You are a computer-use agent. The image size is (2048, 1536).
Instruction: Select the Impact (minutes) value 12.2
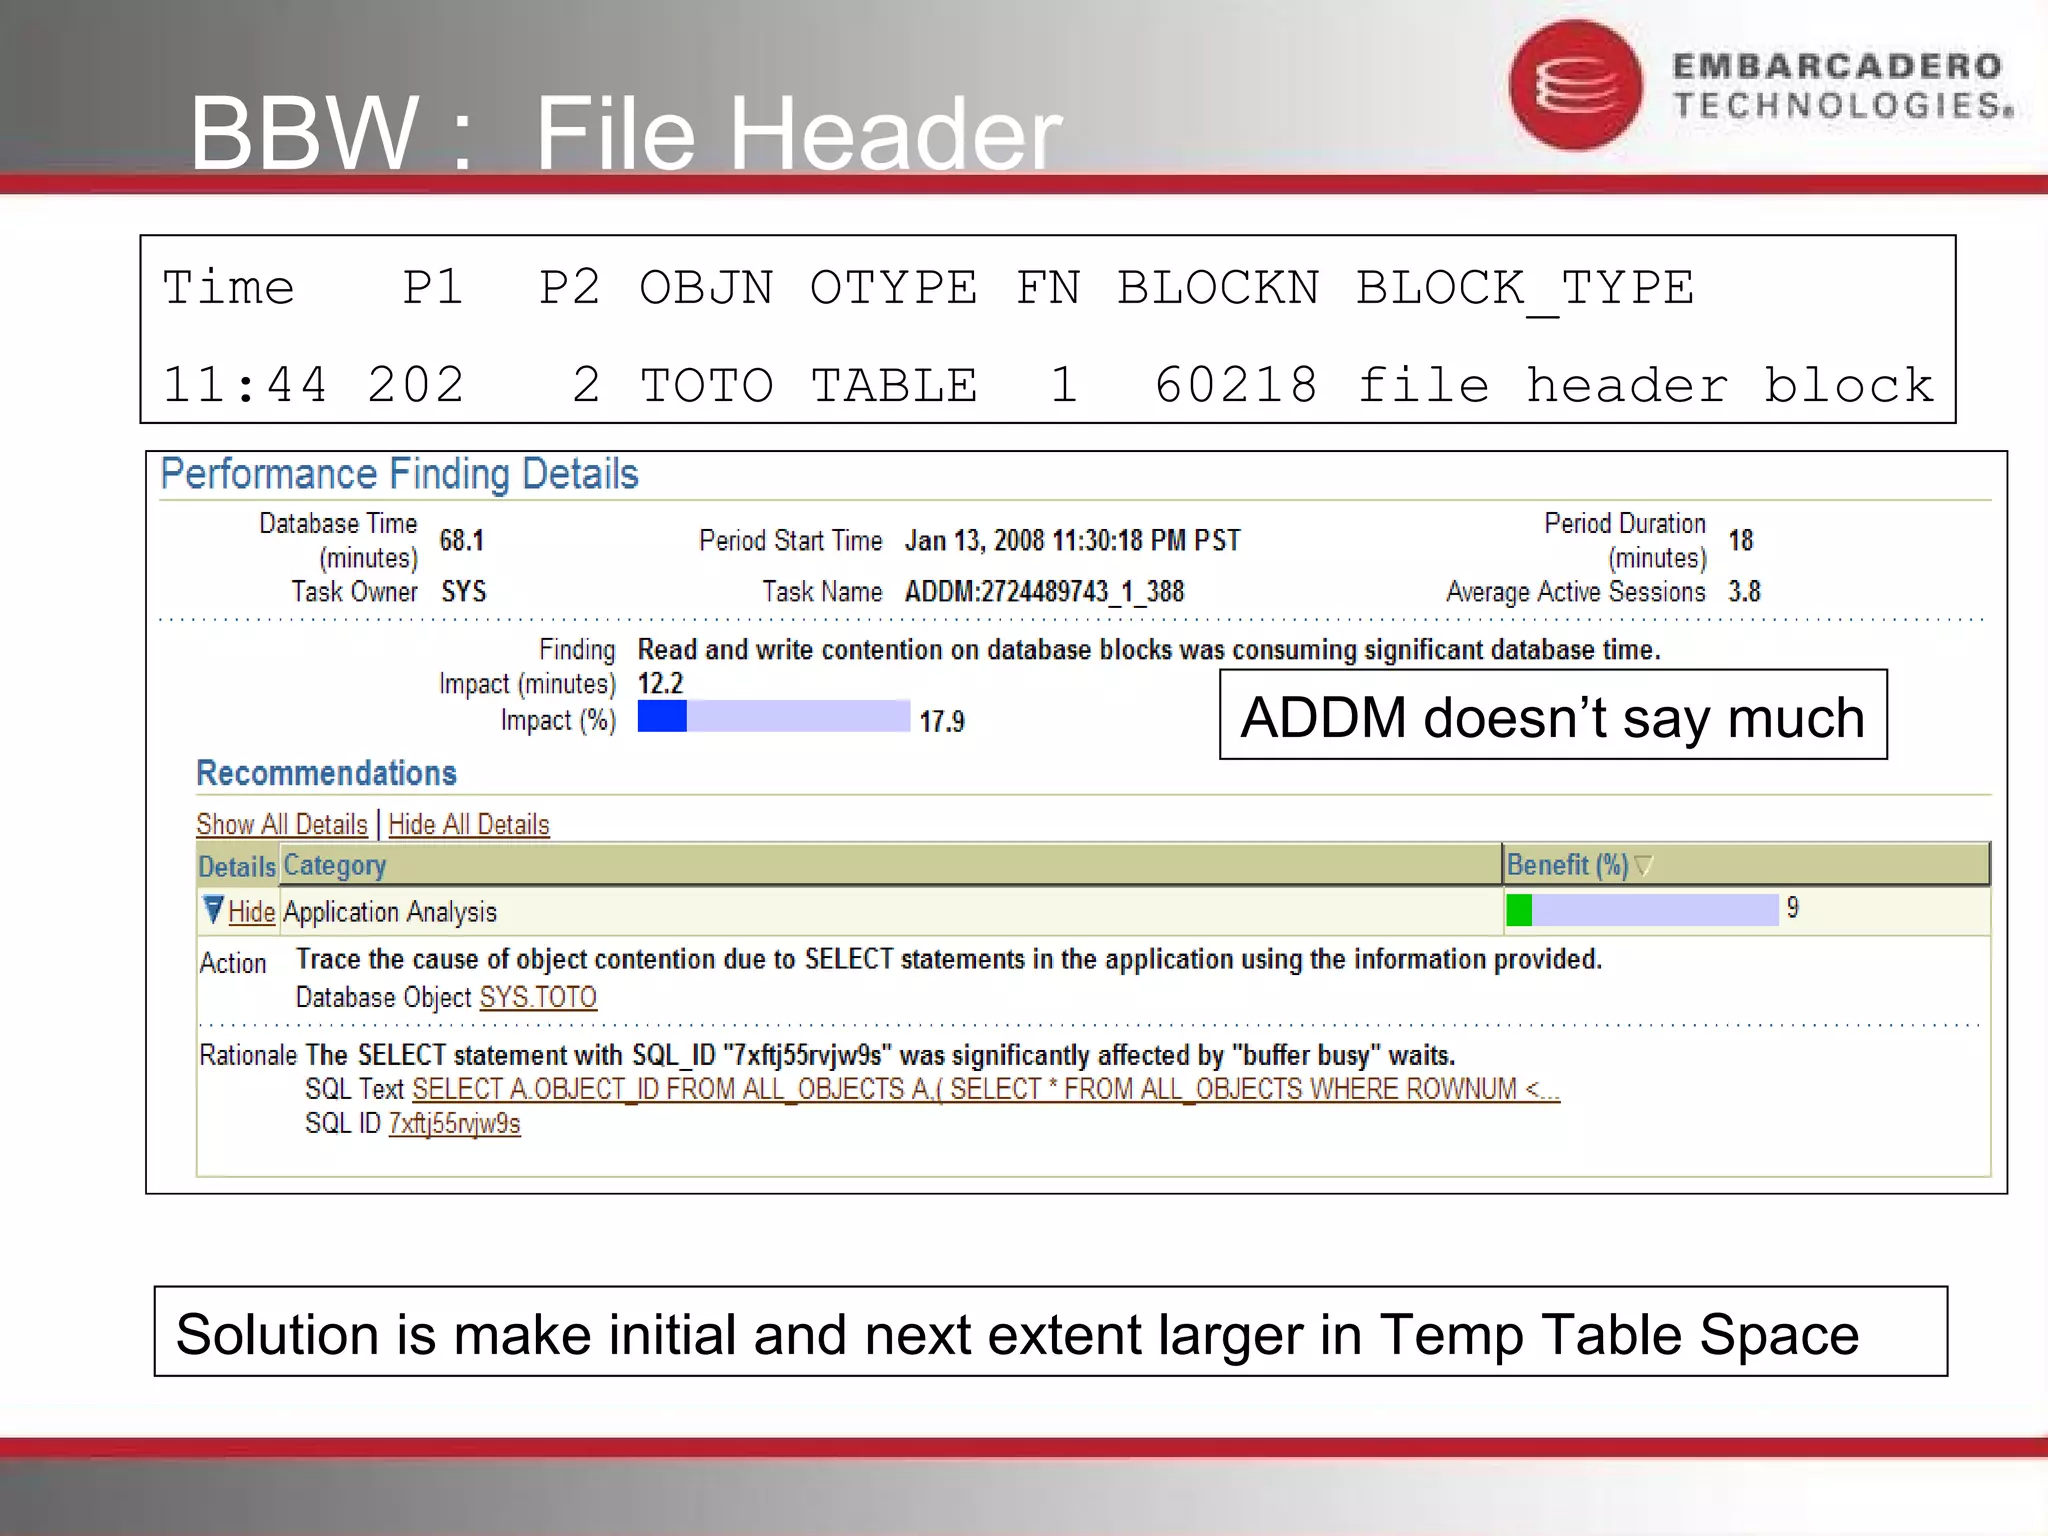(x=660, y=683)
